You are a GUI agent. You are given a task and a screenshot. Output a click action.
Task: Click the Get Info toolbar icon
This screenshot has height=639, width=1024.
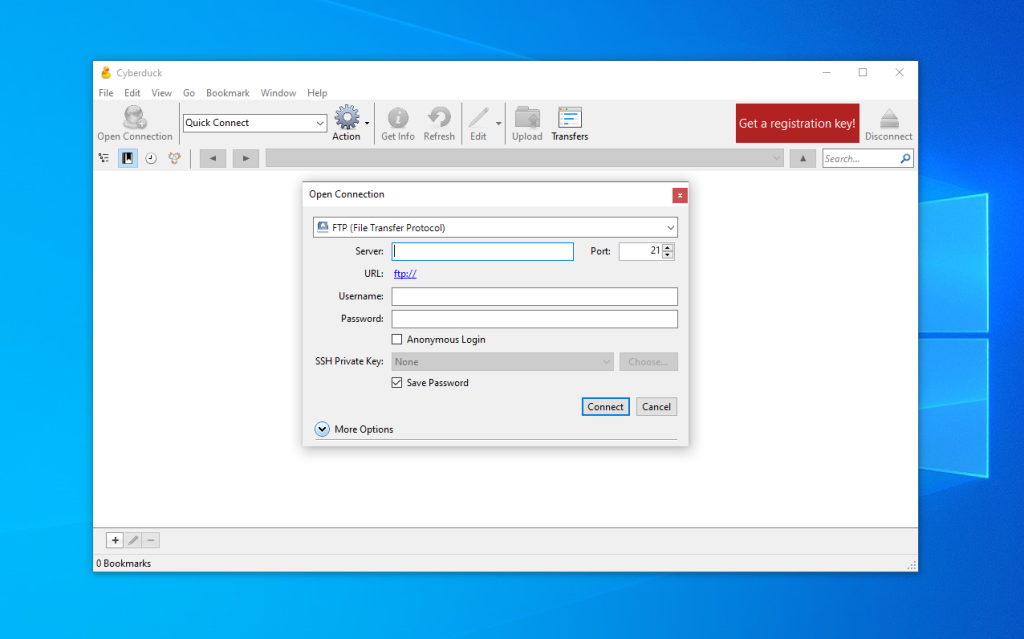[x=398, y=118]
